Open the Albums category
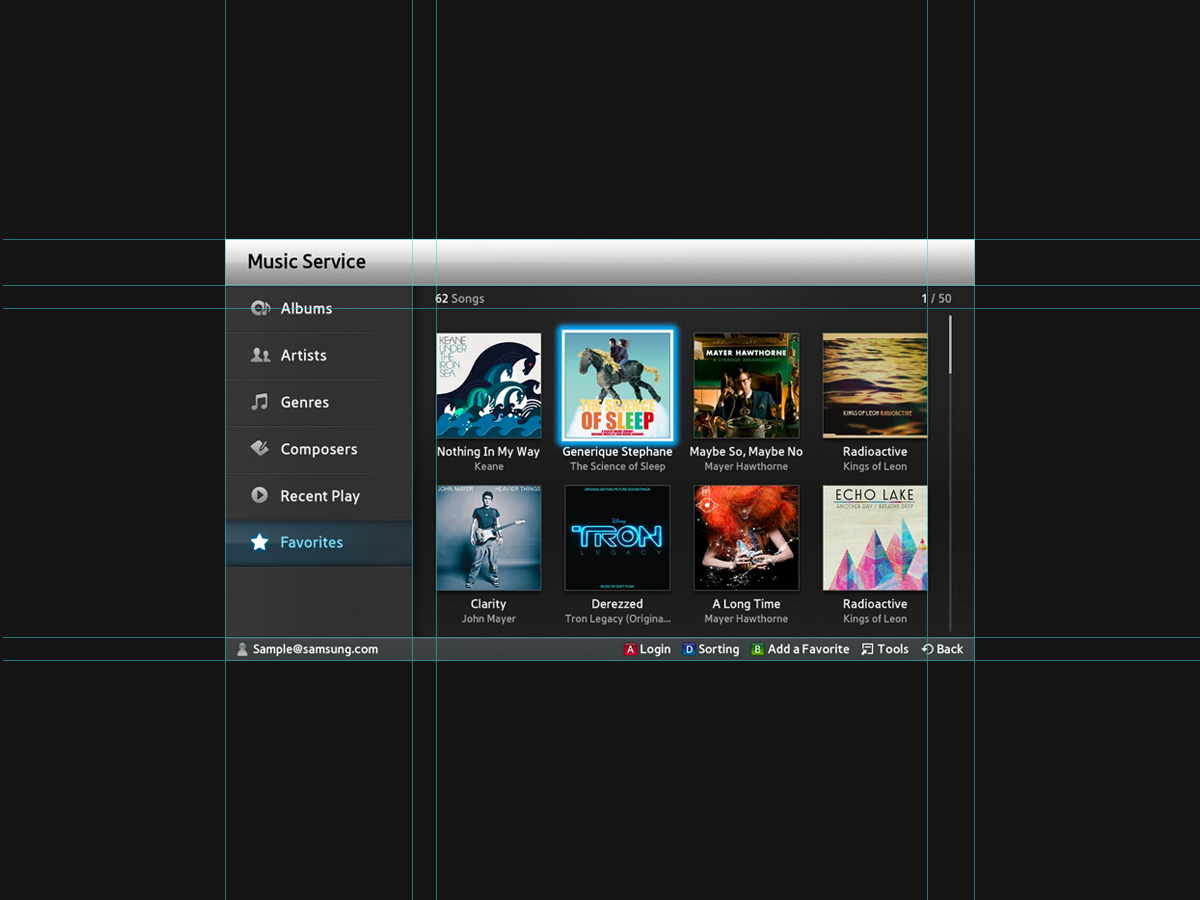Screen dimensions: 1200x900 pos(319,308)
